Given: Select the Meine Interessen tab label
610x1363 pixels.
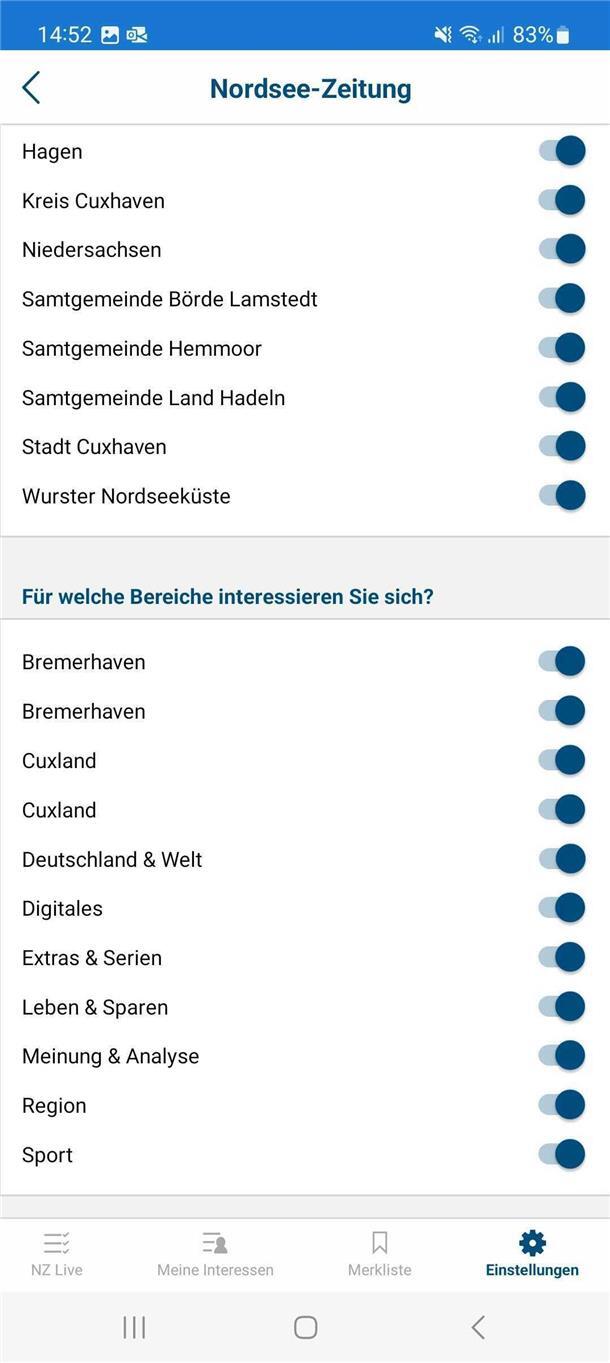Looking at the screenshot, I should (215, 1270).
